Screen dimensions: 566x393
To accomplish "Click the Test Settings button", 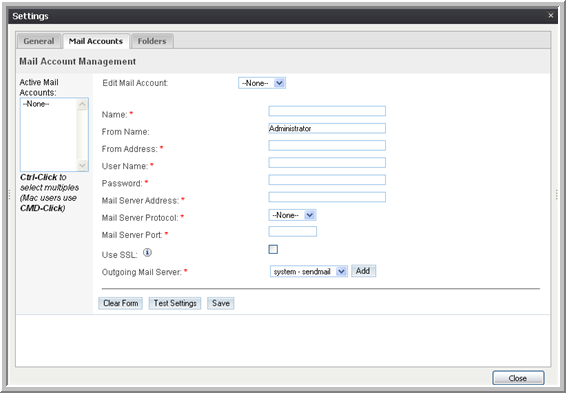I will [175, 303].
